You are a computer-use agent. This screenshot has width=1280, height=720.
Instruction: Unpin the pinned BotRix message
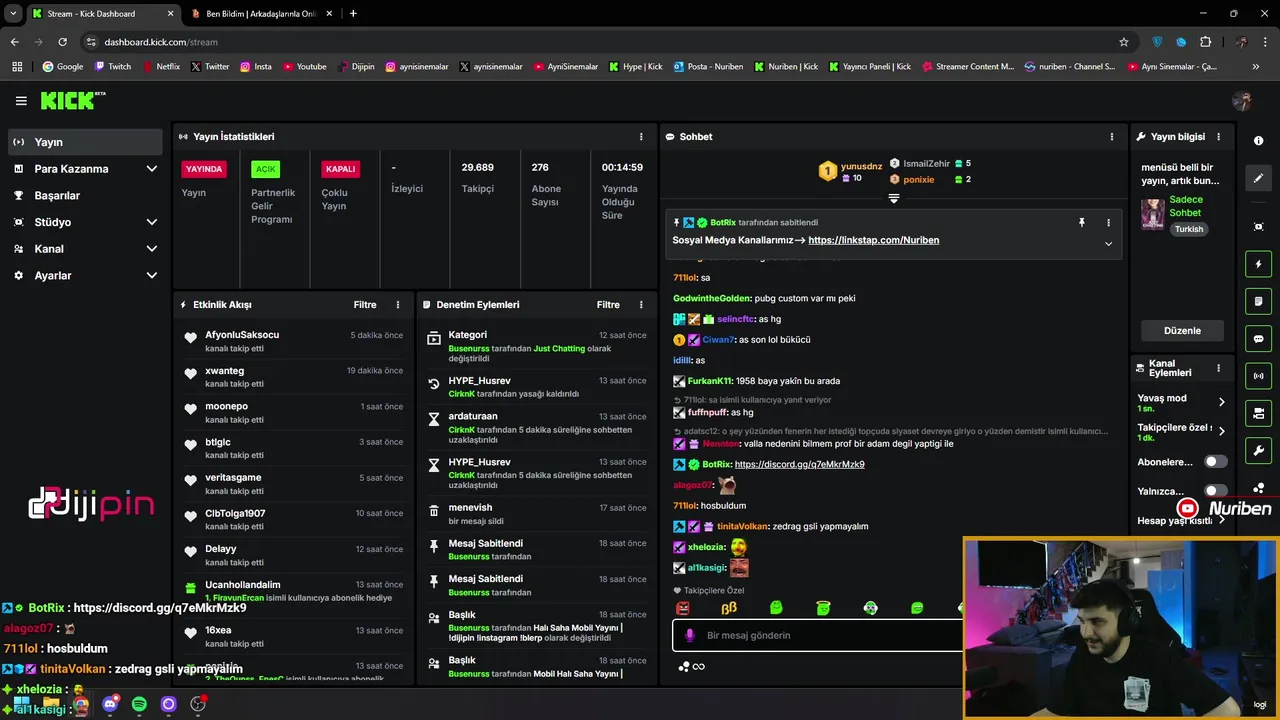(x=1081, y=223)
